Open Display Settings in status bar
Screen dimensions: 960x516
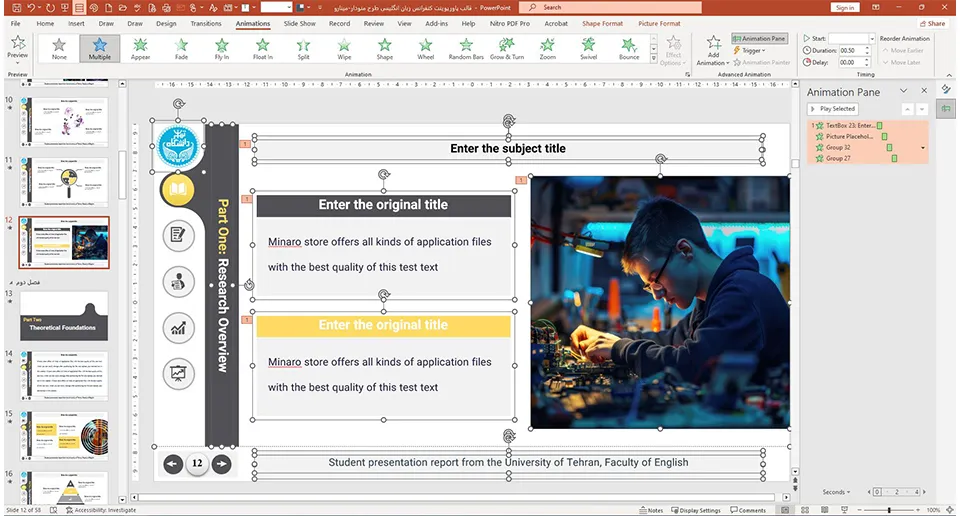pyautogui.click(x=696, y=510)
